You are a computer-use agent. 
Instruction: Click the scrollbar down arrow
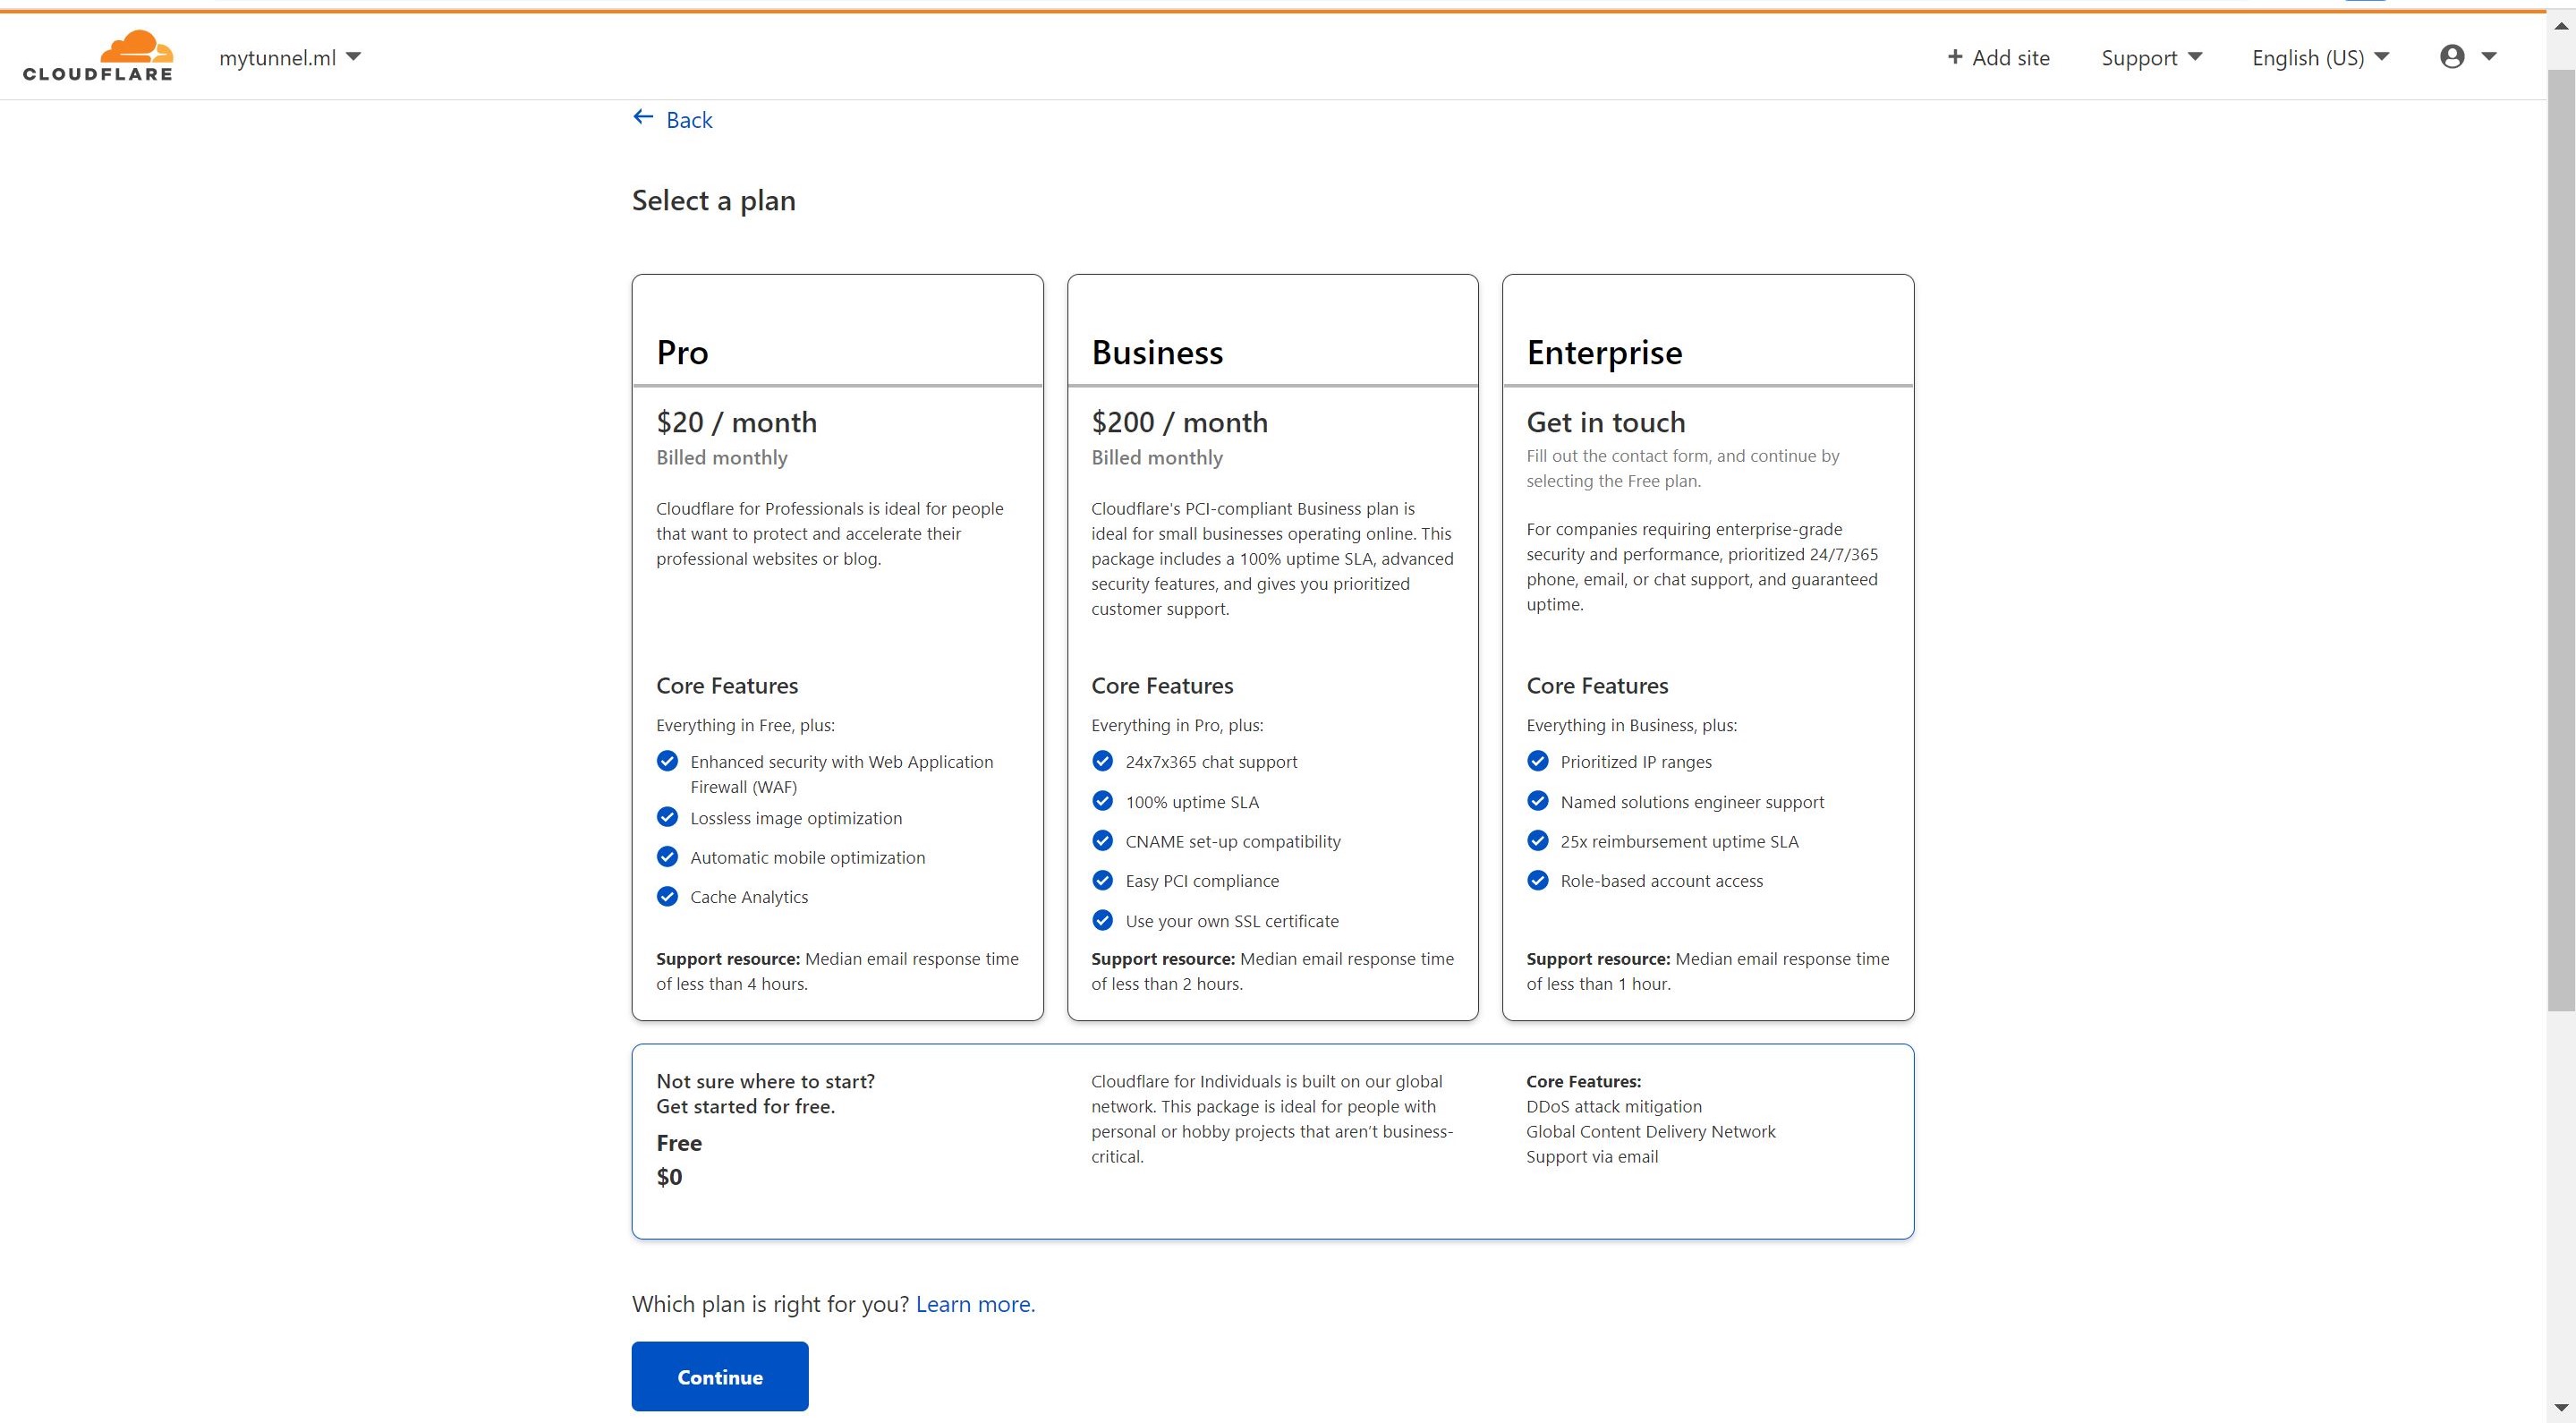[x=2561, y=1408]
